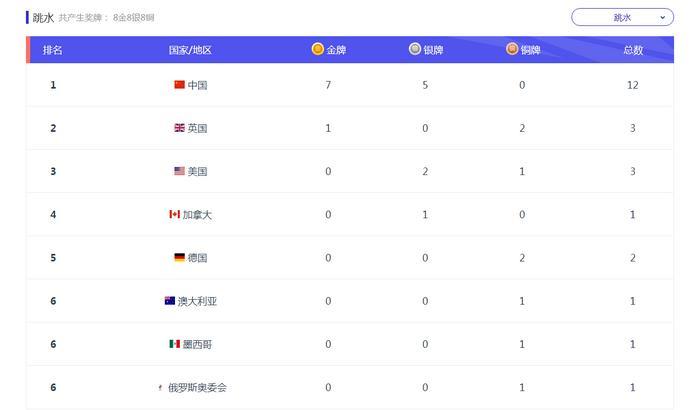The height and width of the screenshot is (410, 700).
Task: Click the dropdown chevron arrow
Action: [x=662, y=17]
